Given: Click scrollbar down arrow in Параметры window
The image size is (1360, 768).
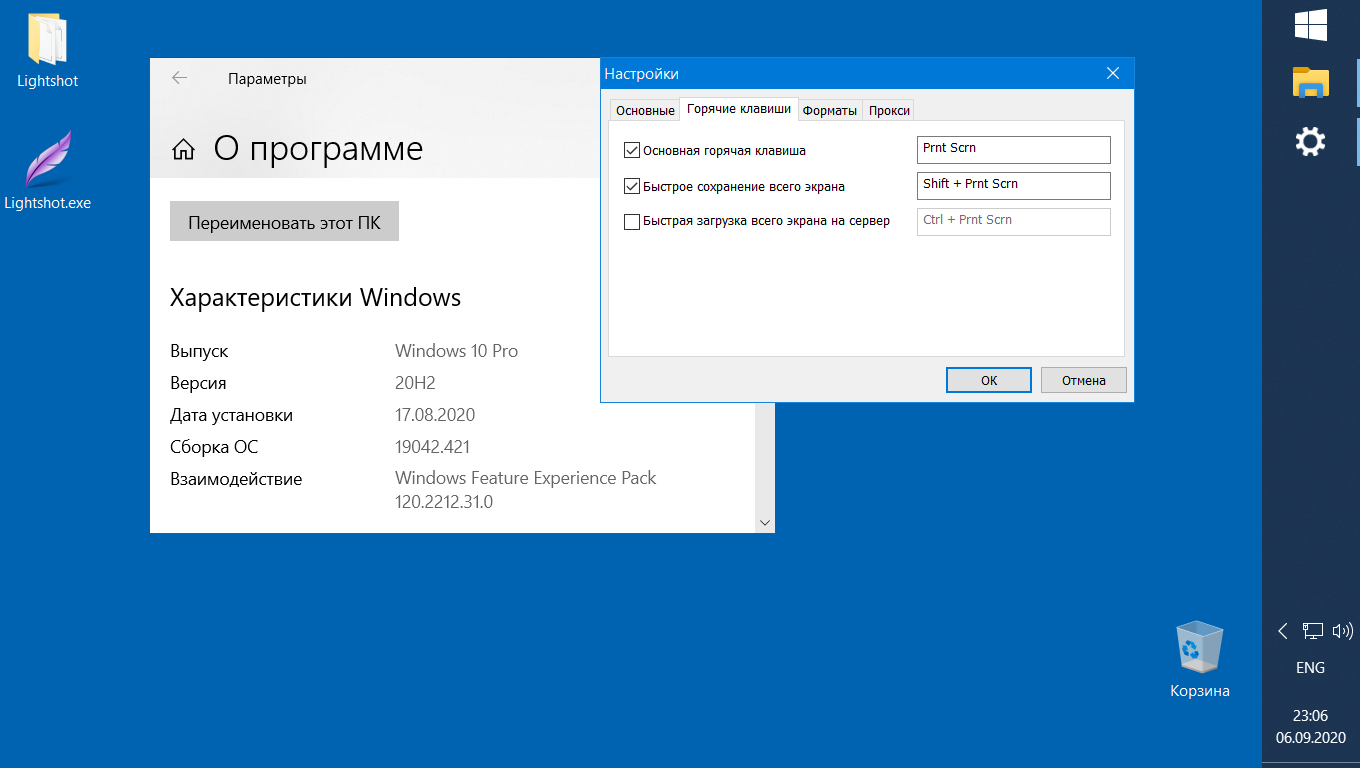Looking at the screenshot, I should 765,522.
